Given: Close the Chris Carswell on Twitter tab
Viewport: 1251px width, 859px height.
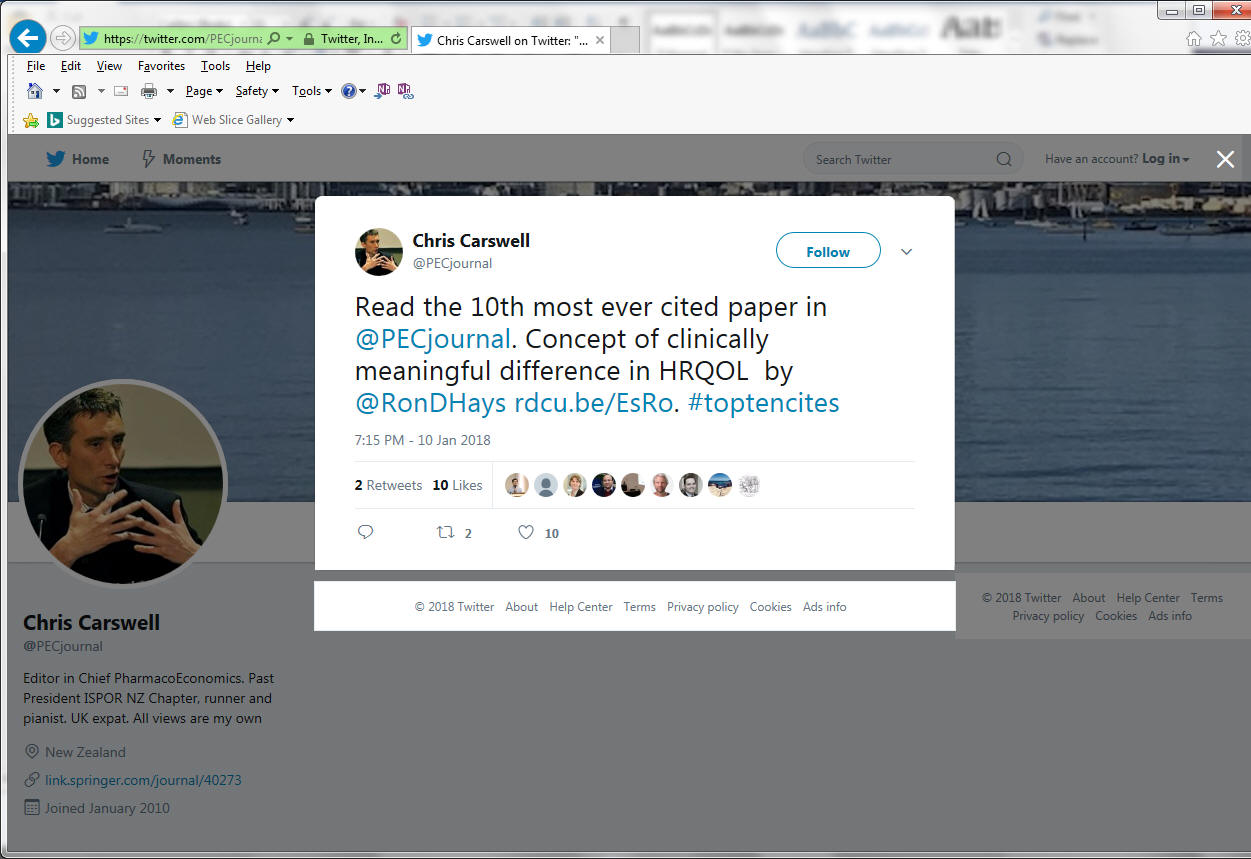Looking at the screenshot, I should click(x=600, y=40).
